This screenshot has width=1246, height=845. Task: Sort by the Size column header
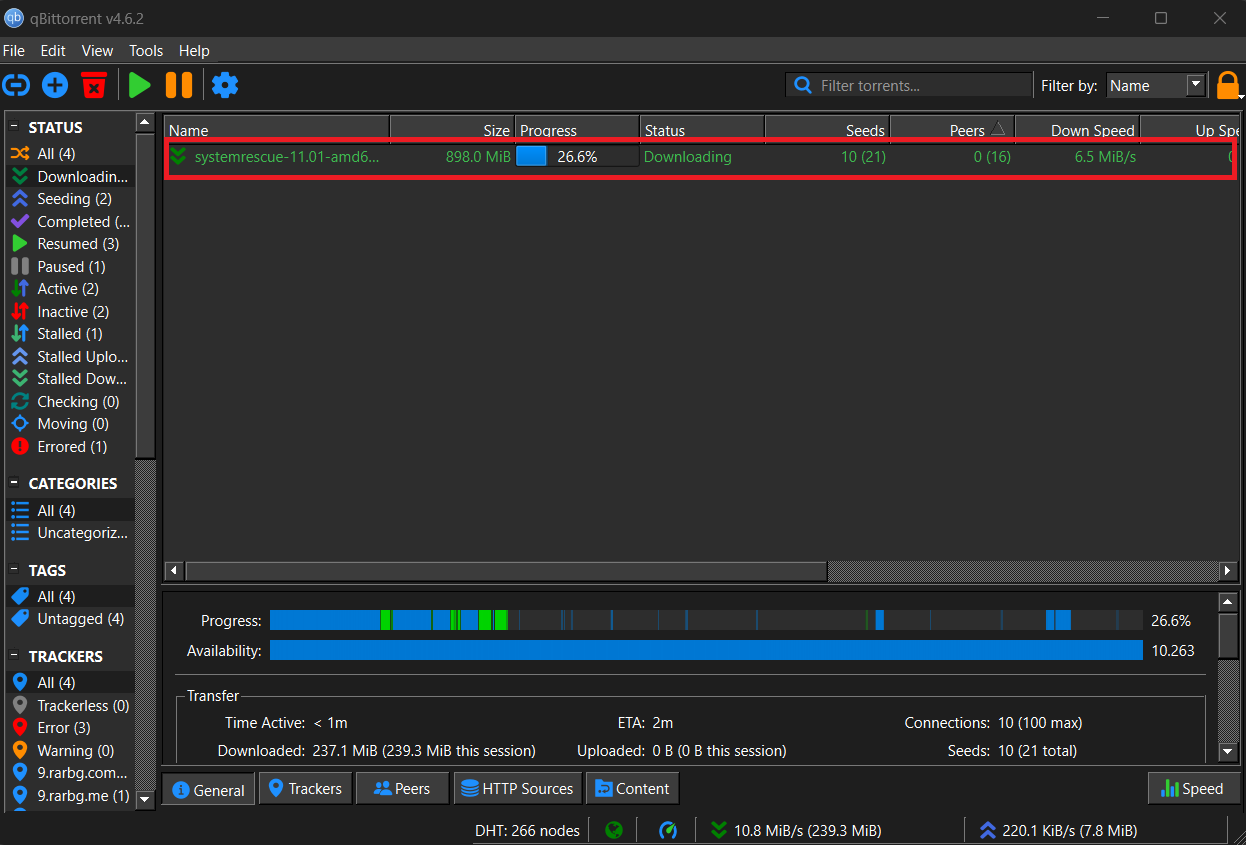coord(451,130)
